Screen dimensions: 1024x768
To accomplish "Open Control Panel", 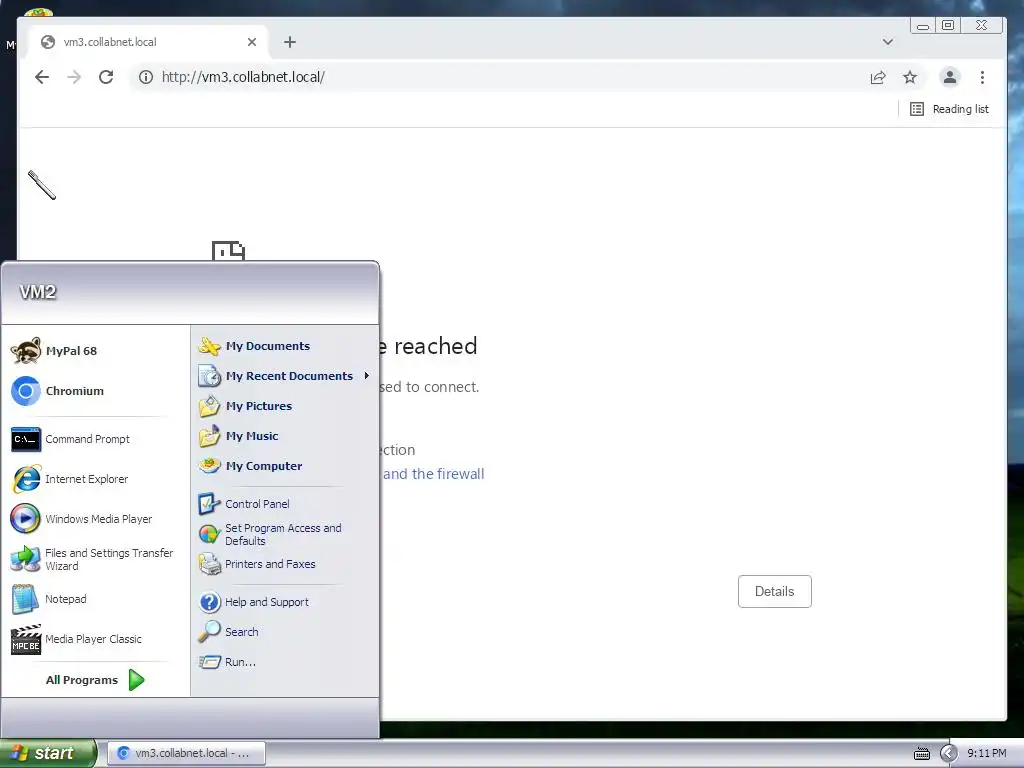I will tap(285, 504).
